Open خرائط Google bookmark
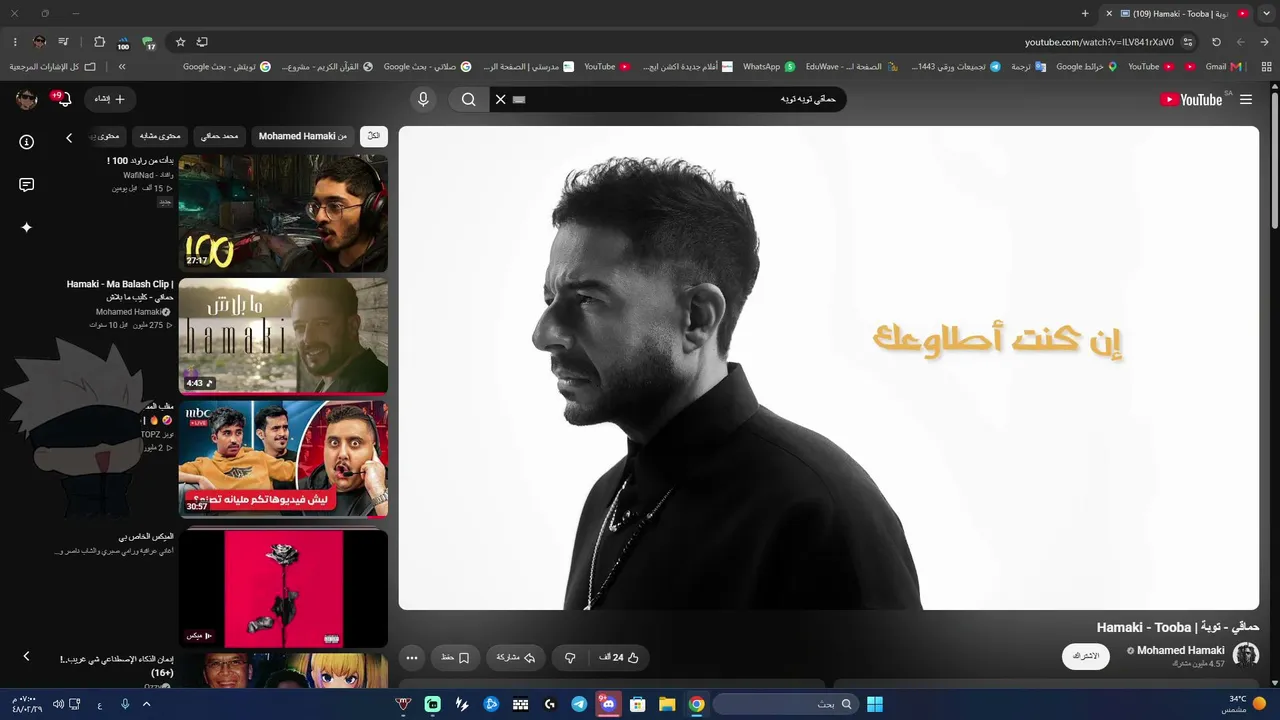 click(1086, 67)
